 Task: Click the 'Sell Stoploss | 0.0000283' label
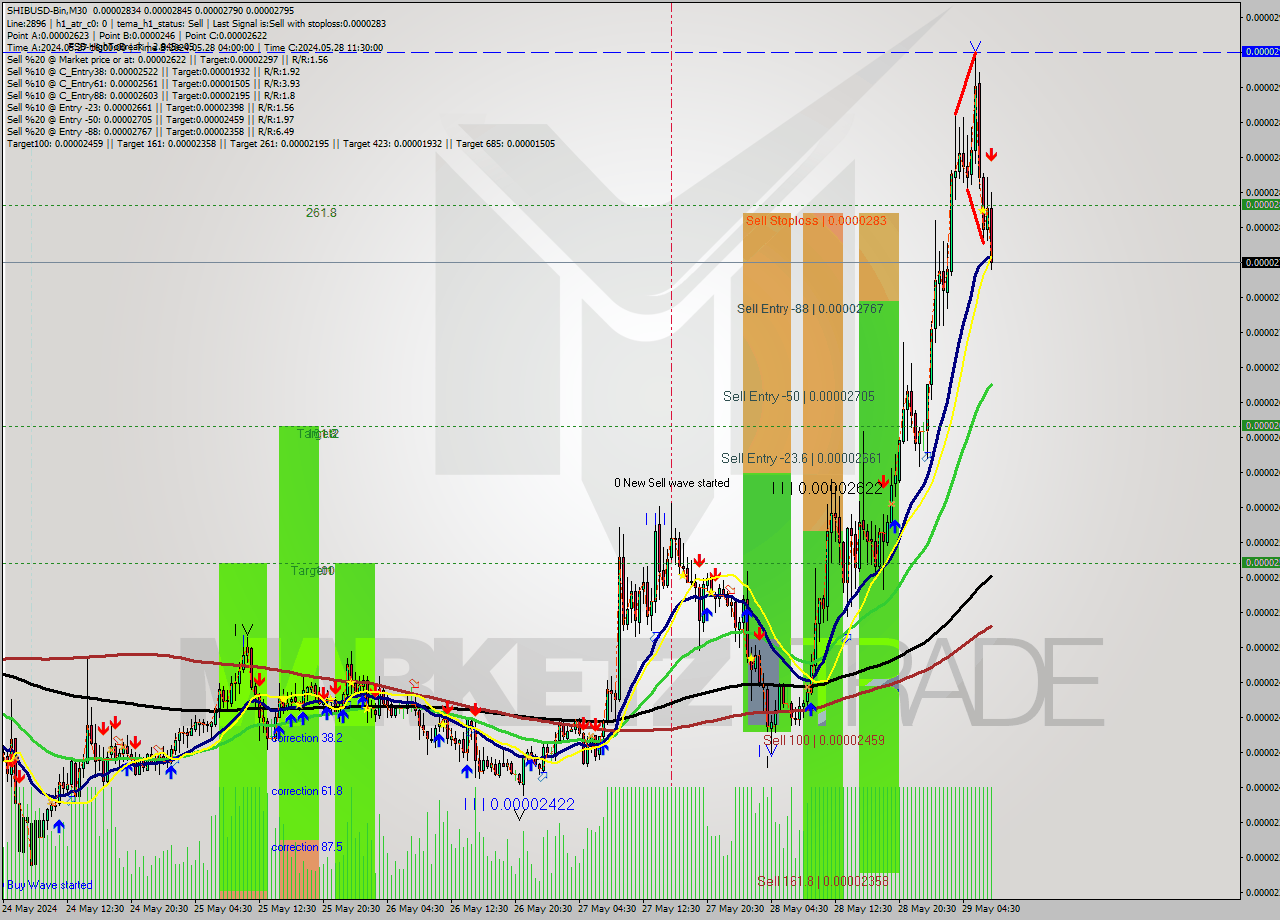816,220
